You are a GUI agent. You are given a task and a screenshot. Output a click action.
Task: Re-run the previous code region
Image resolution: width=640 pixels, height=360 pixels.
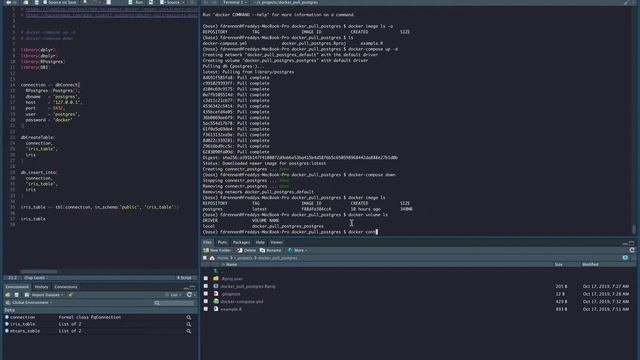[151, 2]
